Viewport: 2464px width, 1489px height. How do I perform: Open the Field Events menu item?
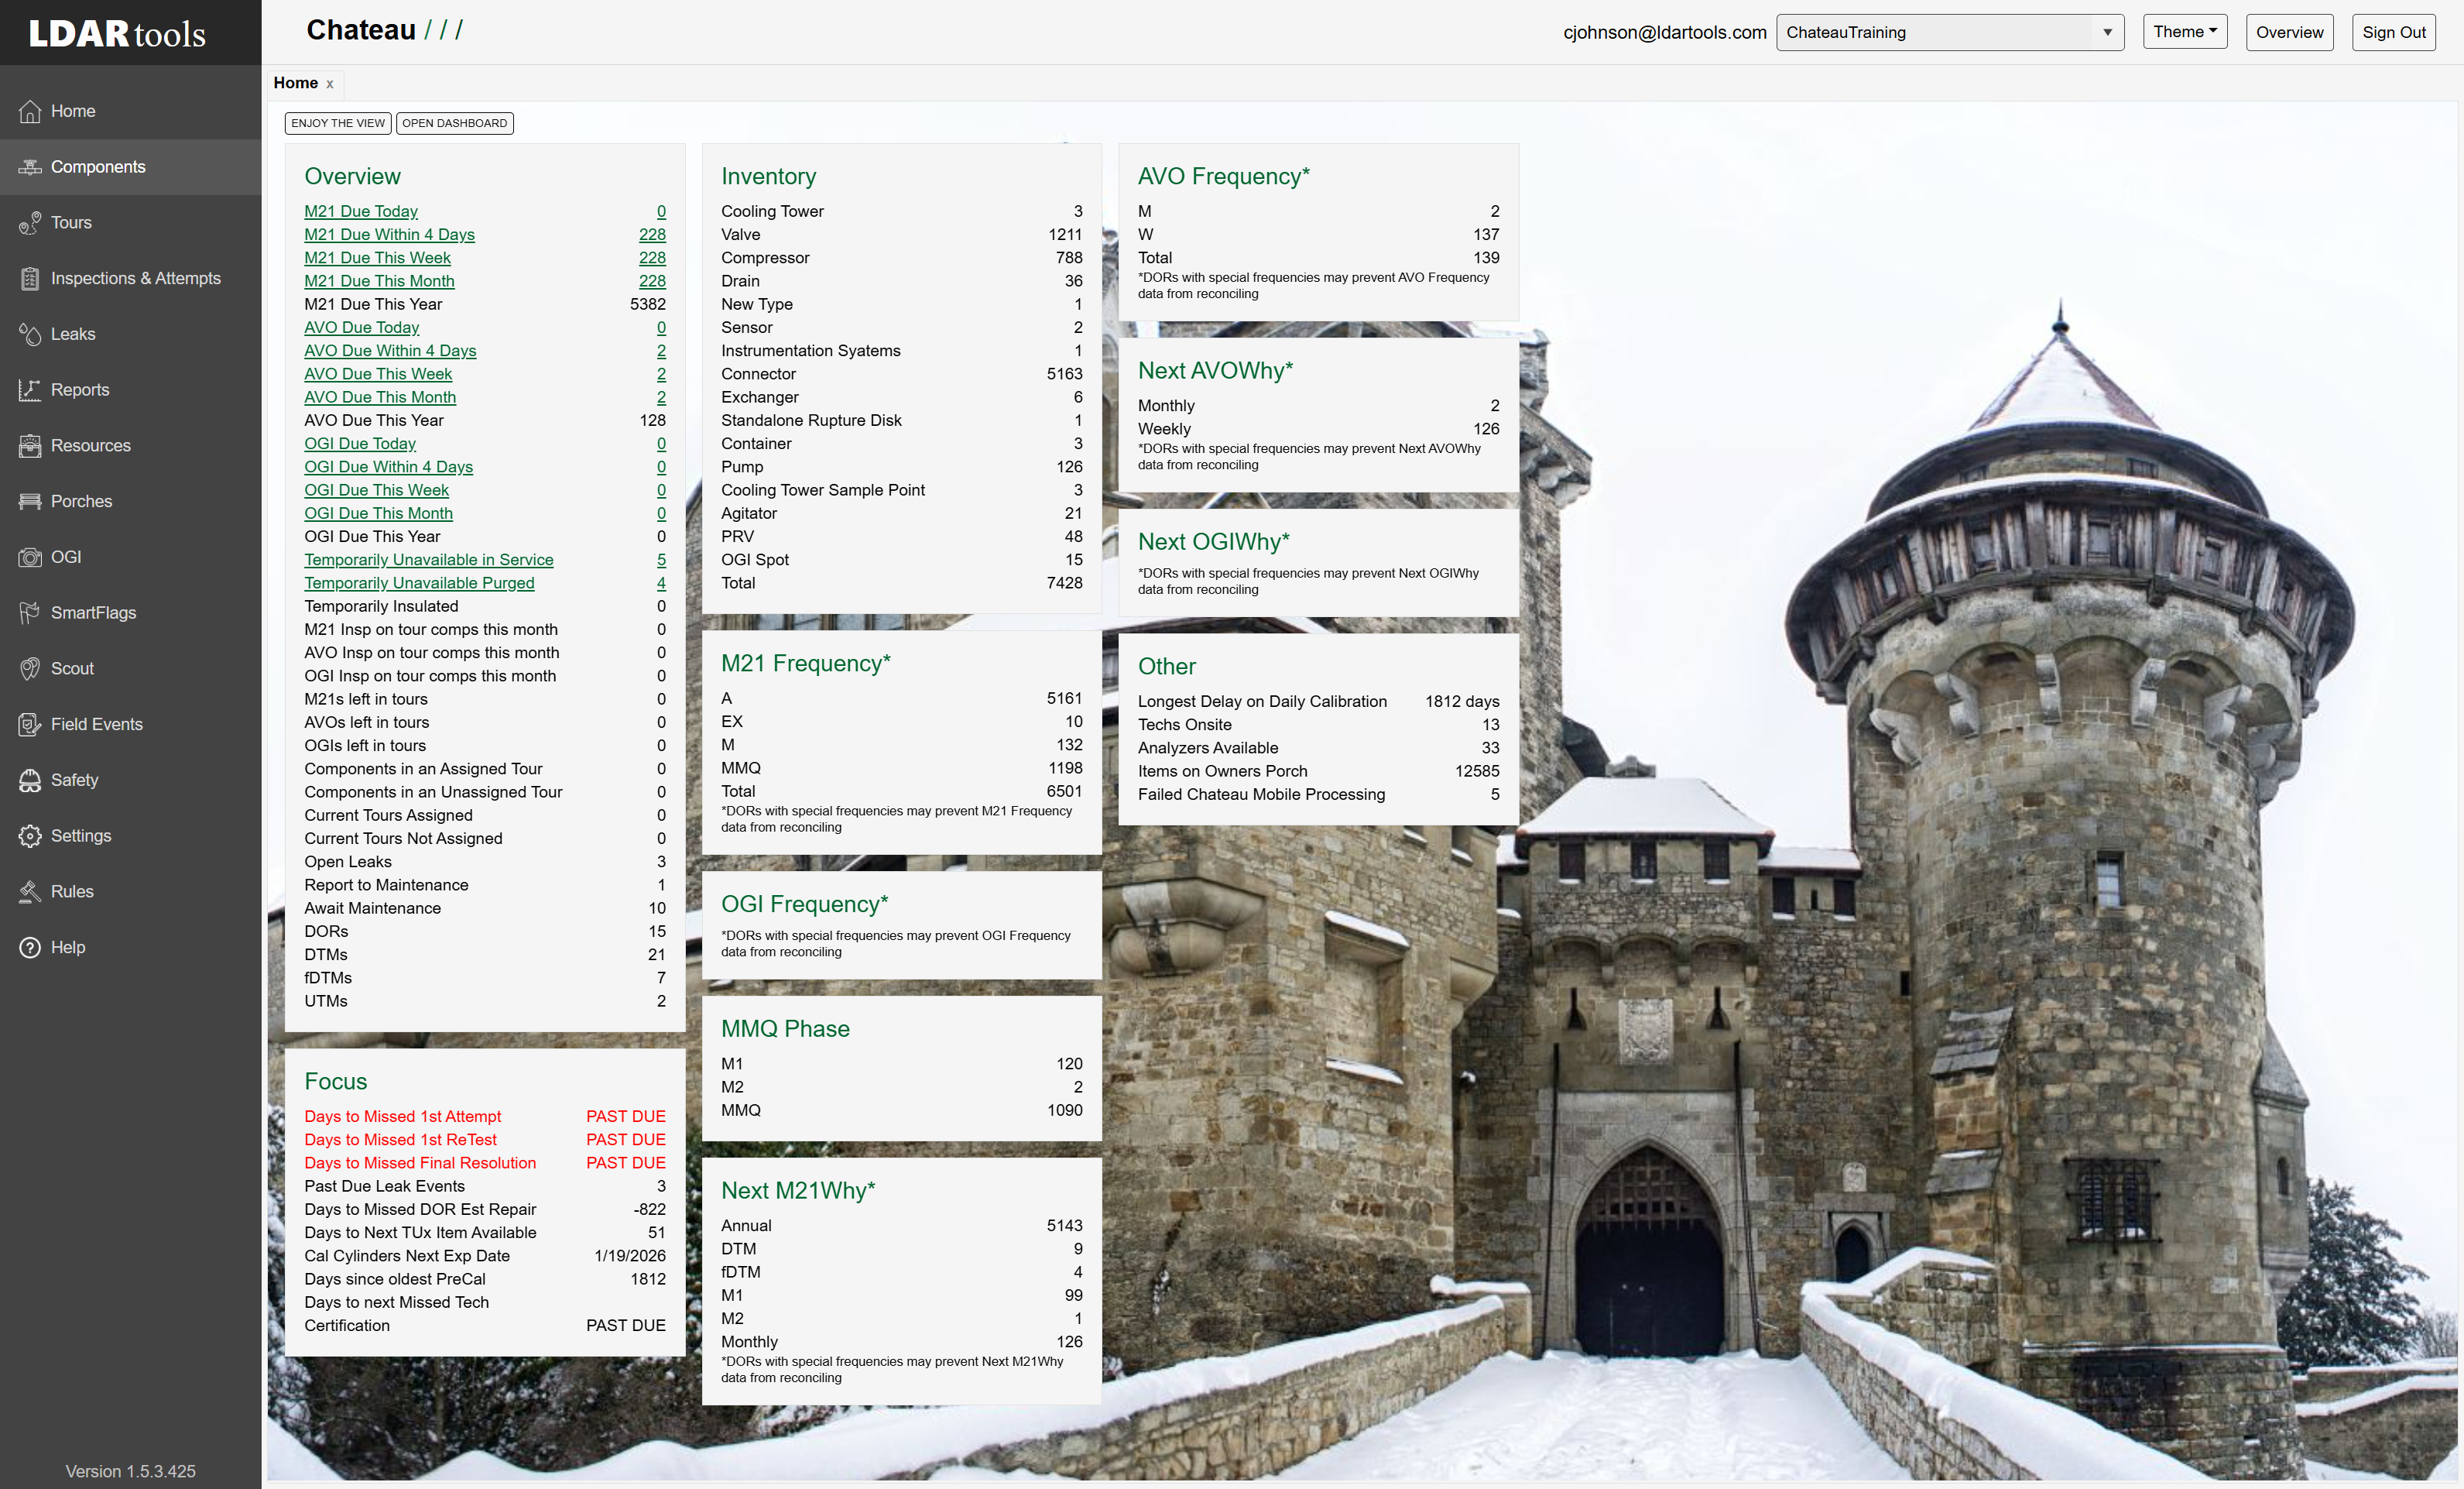point(130,725)
